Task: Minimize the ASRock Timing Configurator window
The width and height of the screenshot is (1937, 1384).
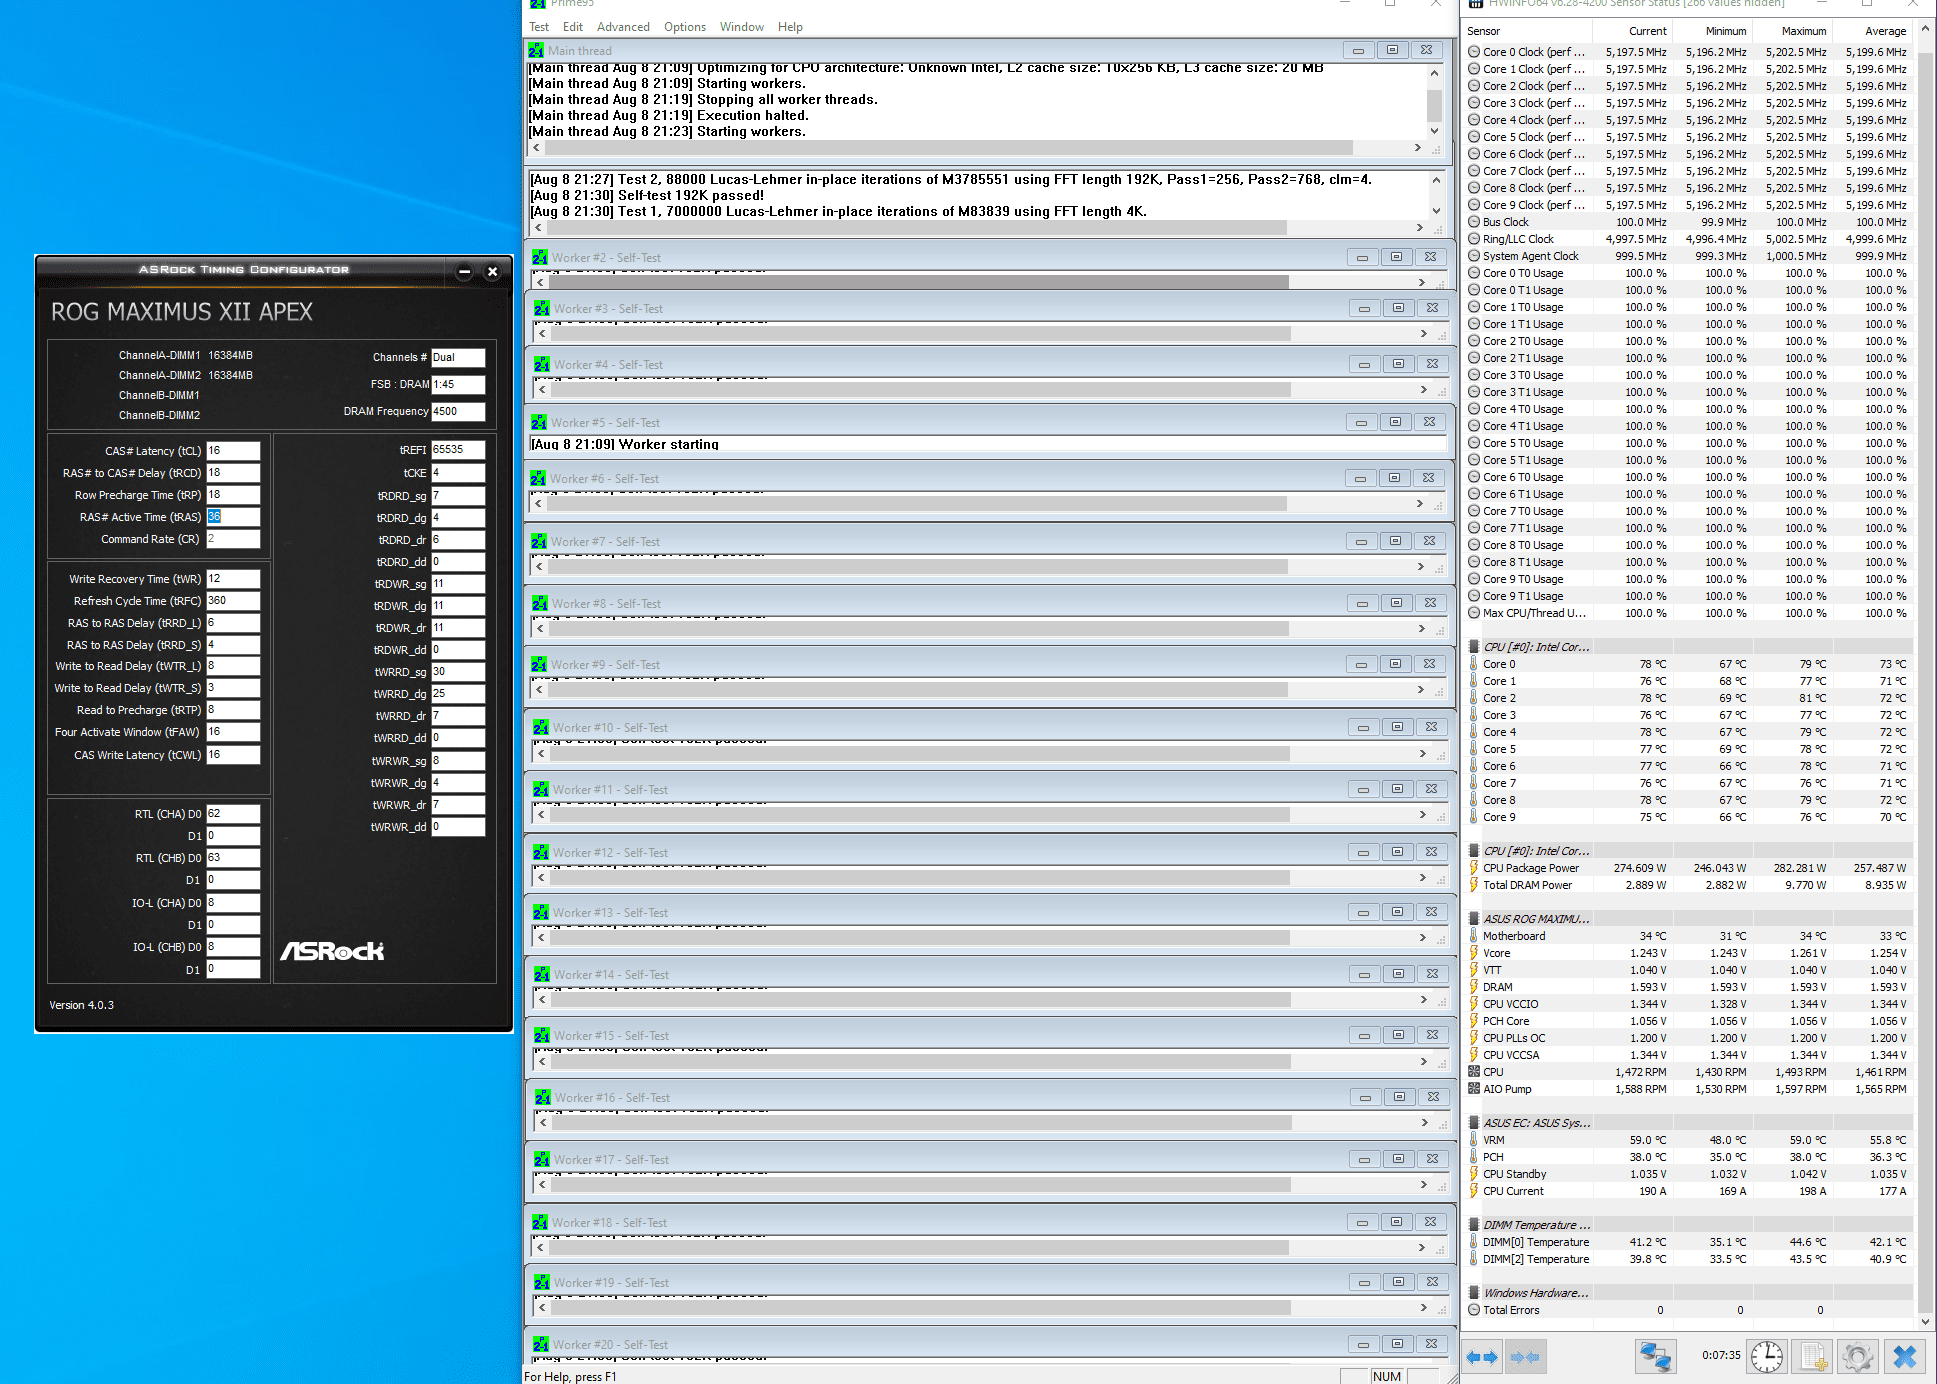Action: coord(464,271)
